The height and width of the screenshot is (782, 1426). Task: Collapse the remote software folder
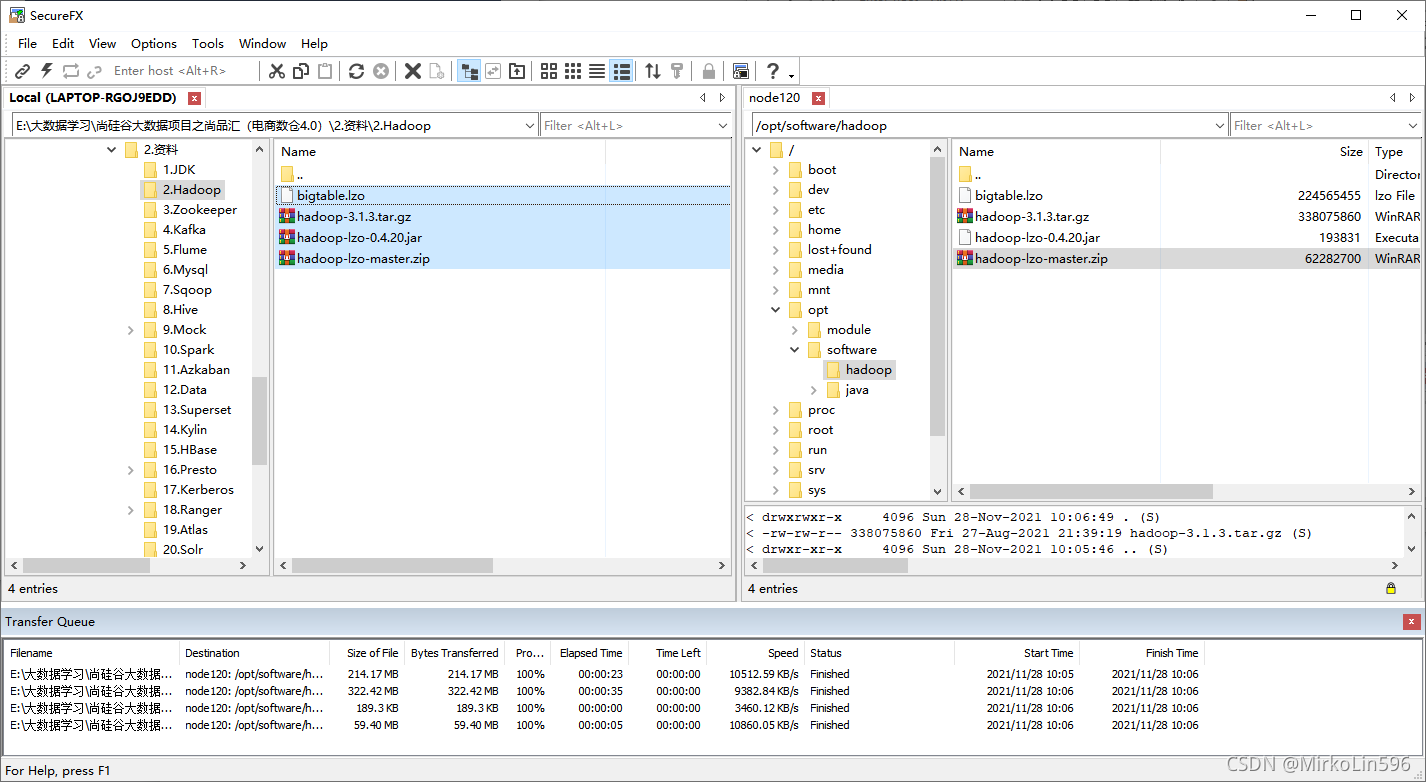795,350
